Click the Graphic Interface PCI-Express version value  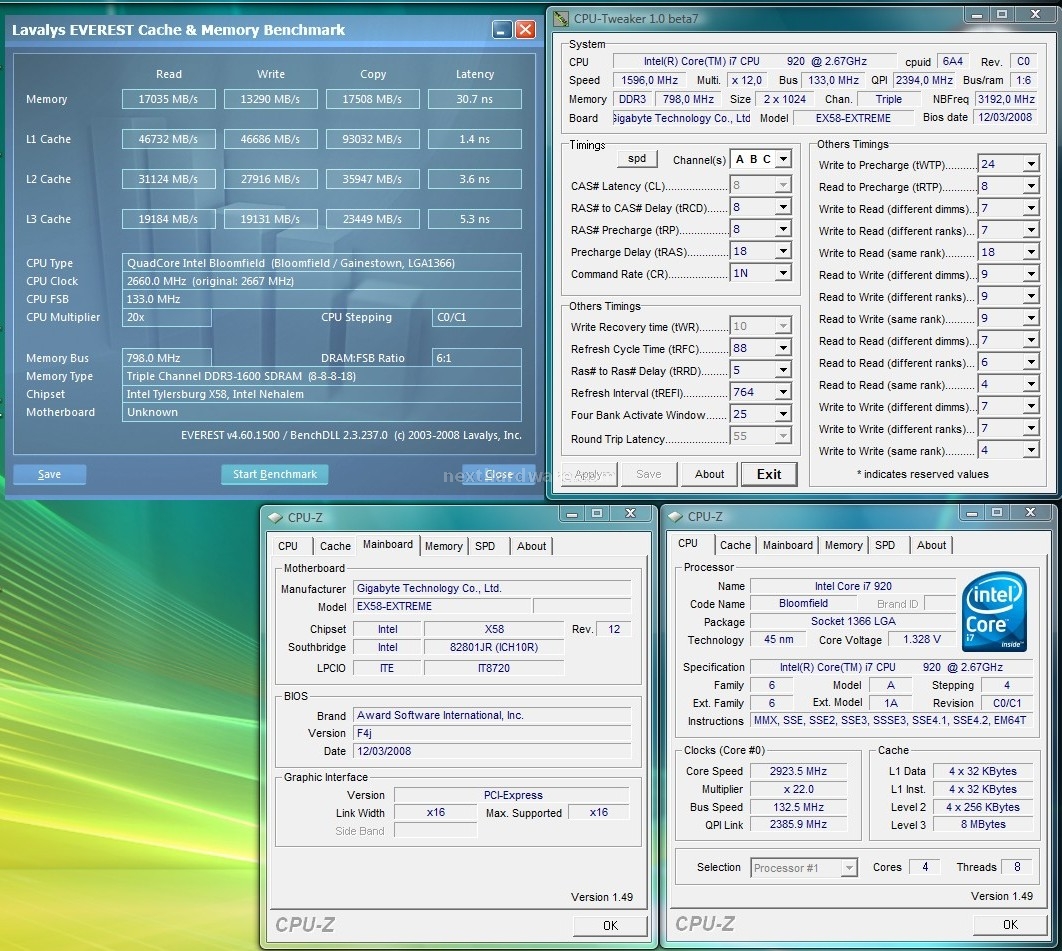pos(513,795)
